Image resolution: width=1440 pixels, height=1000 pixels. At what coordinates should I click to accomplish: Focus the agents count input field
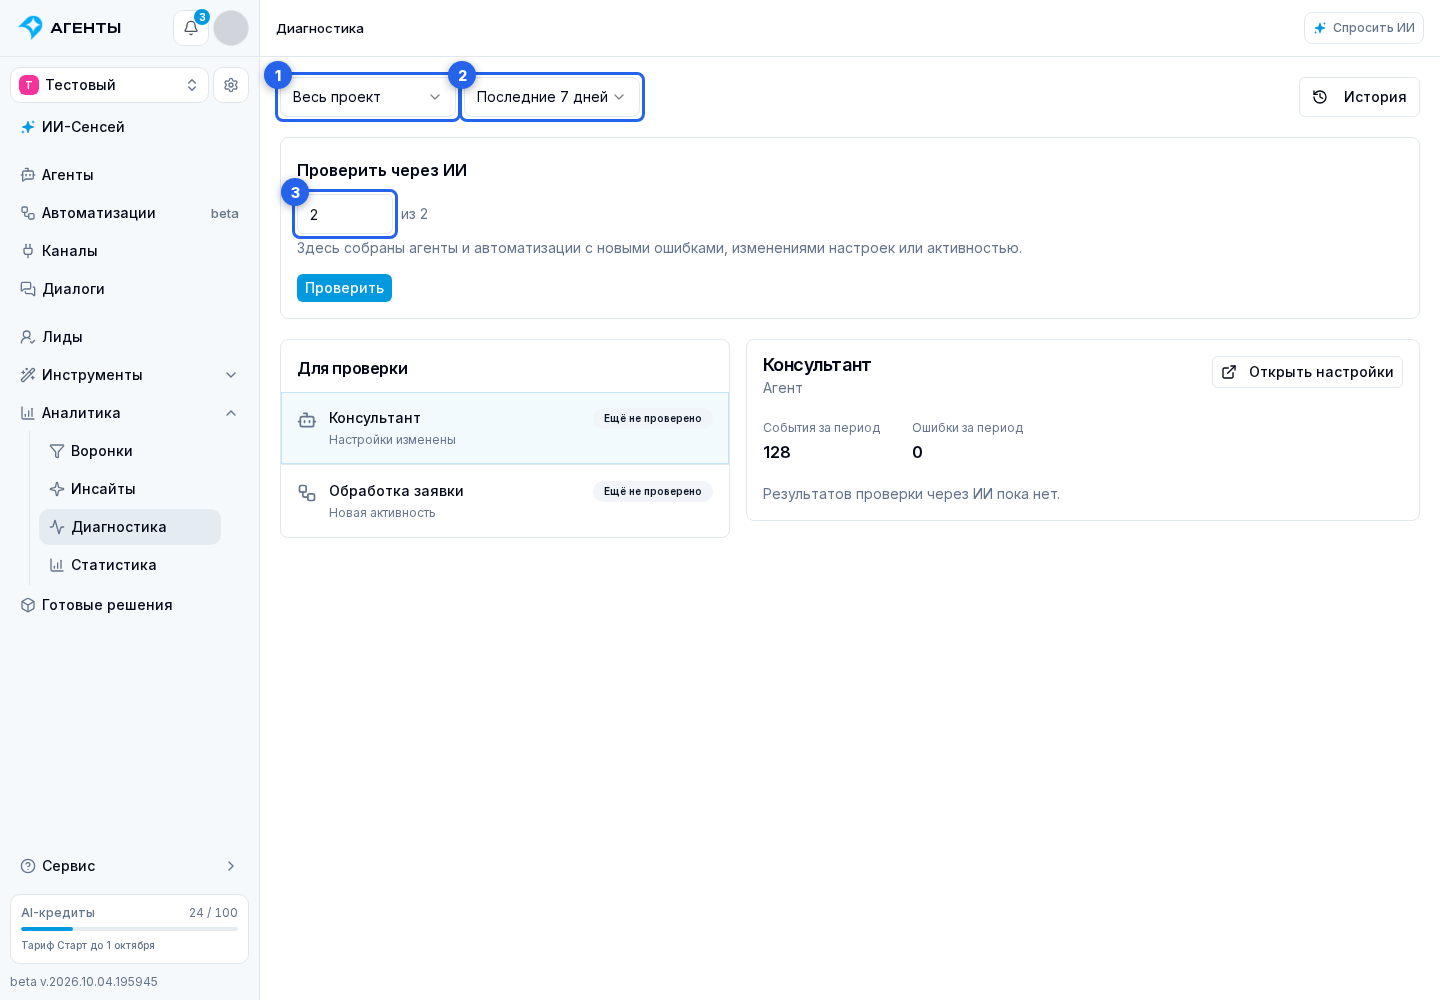point(345,214)
